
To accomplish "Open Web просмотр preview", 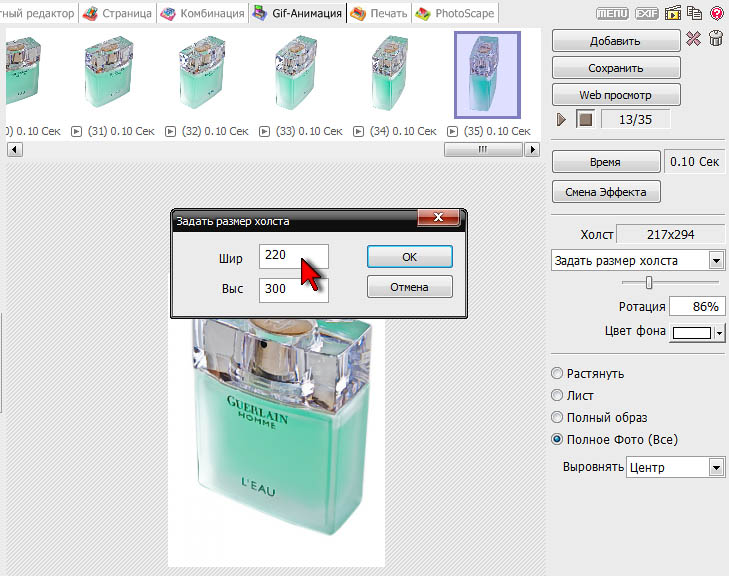I will 616,95.
